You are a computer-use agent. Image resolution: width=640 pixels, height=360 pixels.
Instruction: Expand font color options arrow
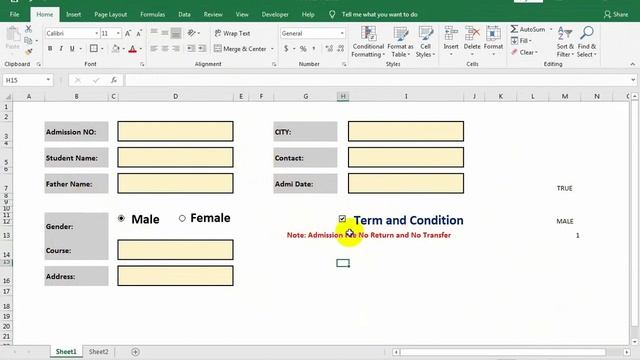[140, 49]
